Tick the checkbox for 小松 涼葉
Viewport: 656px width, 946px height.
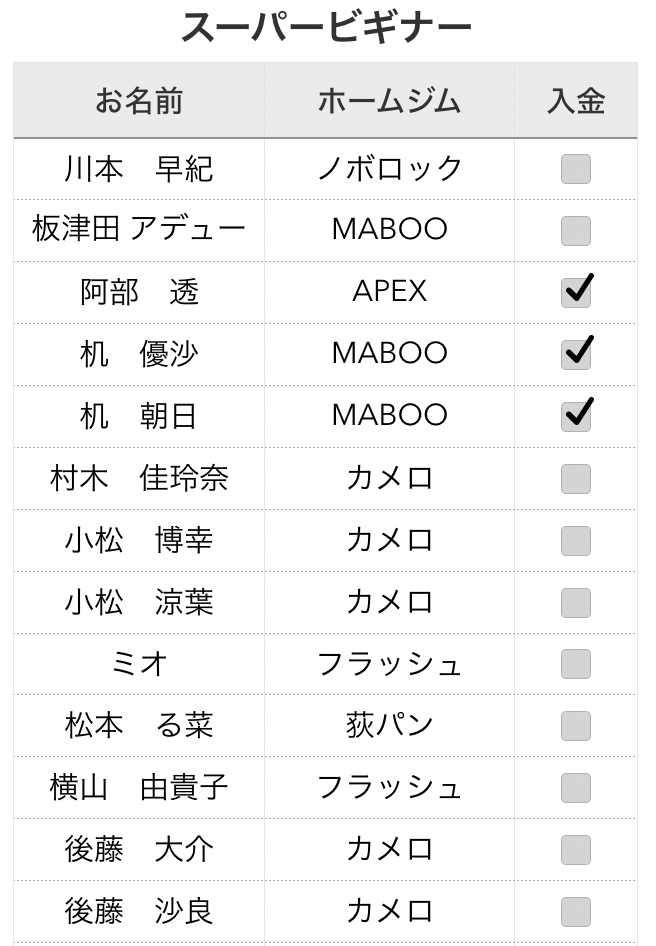[575, 603]
